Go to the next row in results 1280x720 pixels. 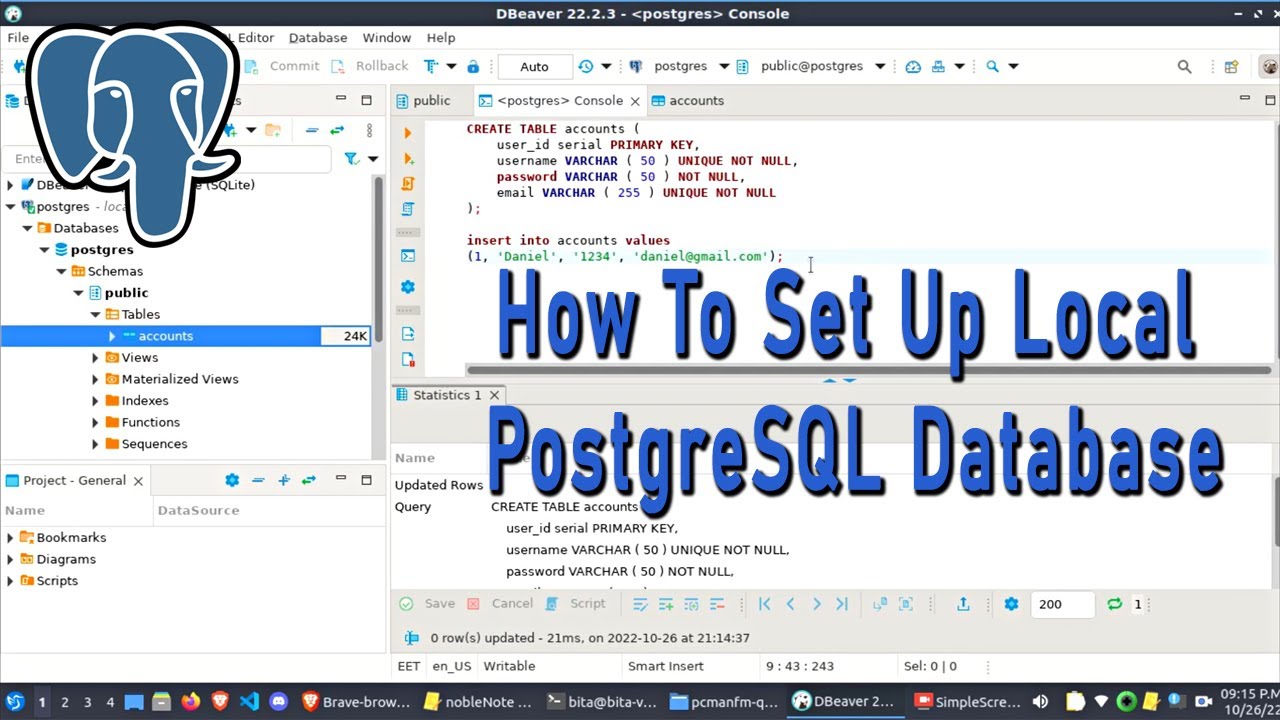816,604
